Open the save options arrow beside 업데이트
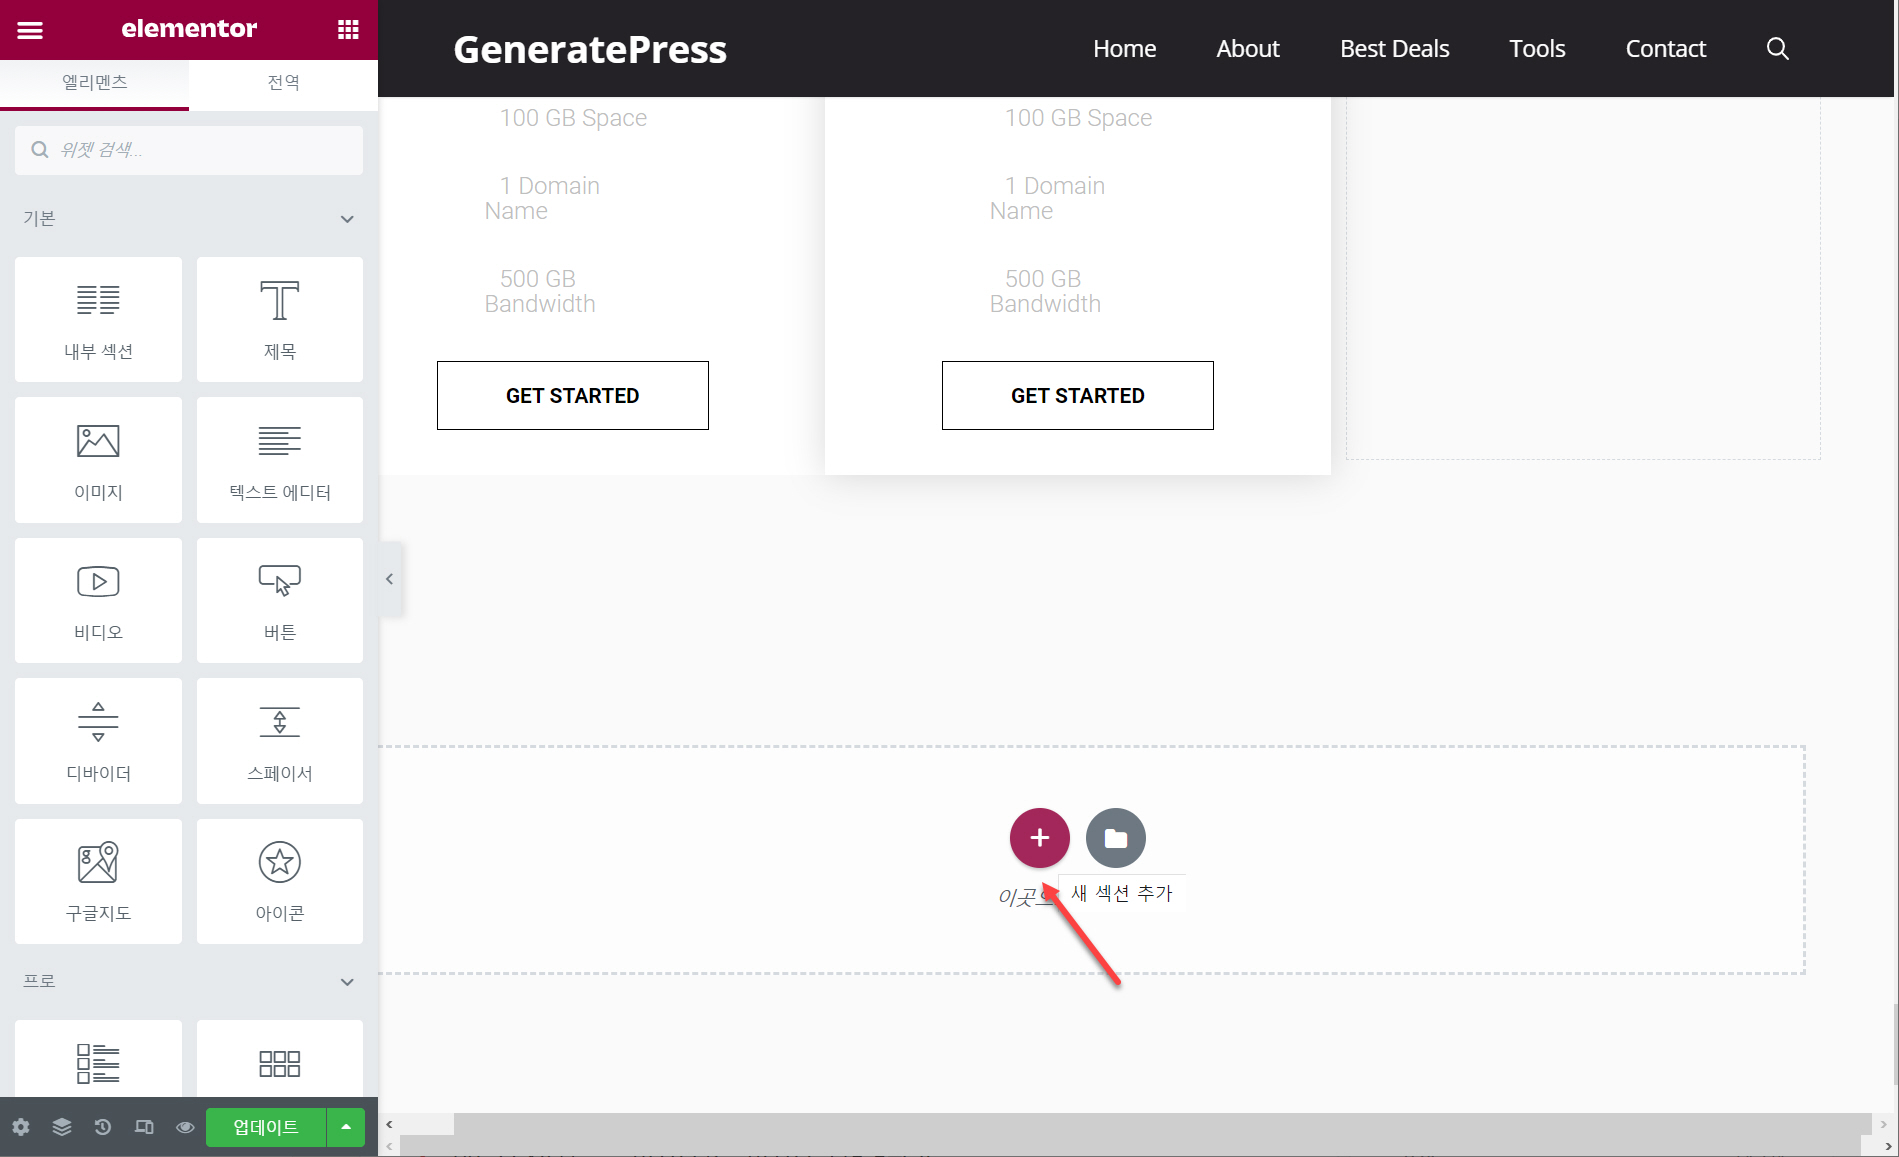This screenshot has width=1899, height=1157. (346, 1127)
